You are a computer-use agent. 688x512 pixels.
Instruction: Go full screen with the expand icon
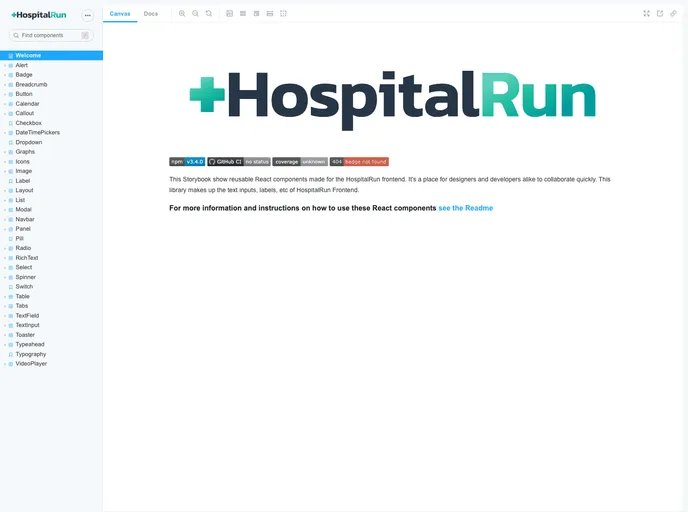pos(646,14)
